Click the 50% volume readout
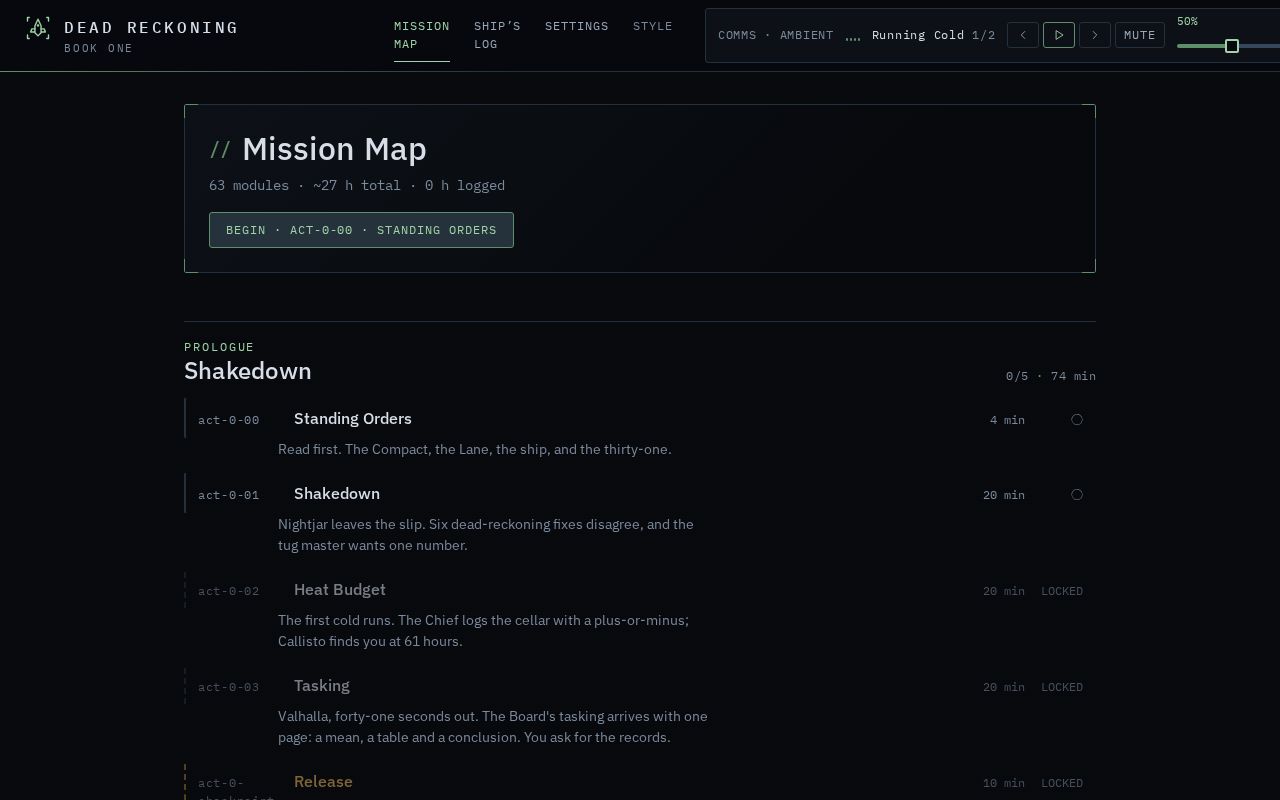 pos(1187,21)
